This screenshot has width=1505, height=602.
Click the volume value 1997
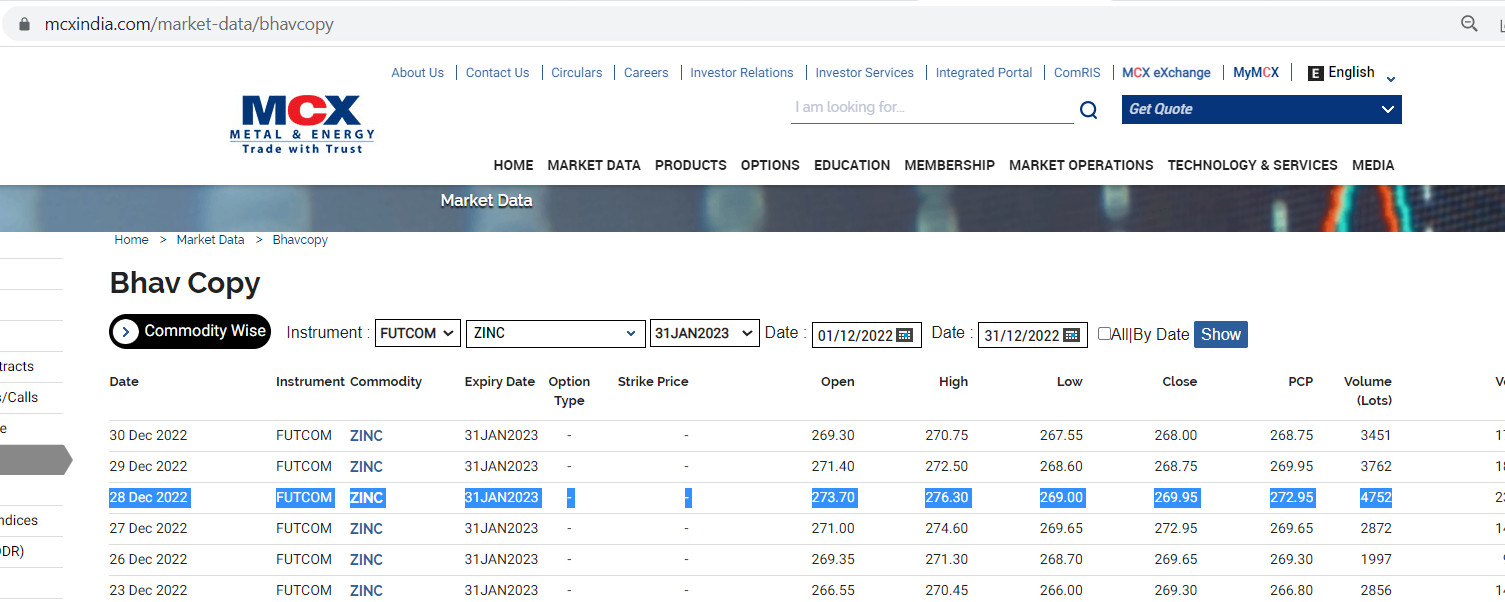click(1376, 559)
